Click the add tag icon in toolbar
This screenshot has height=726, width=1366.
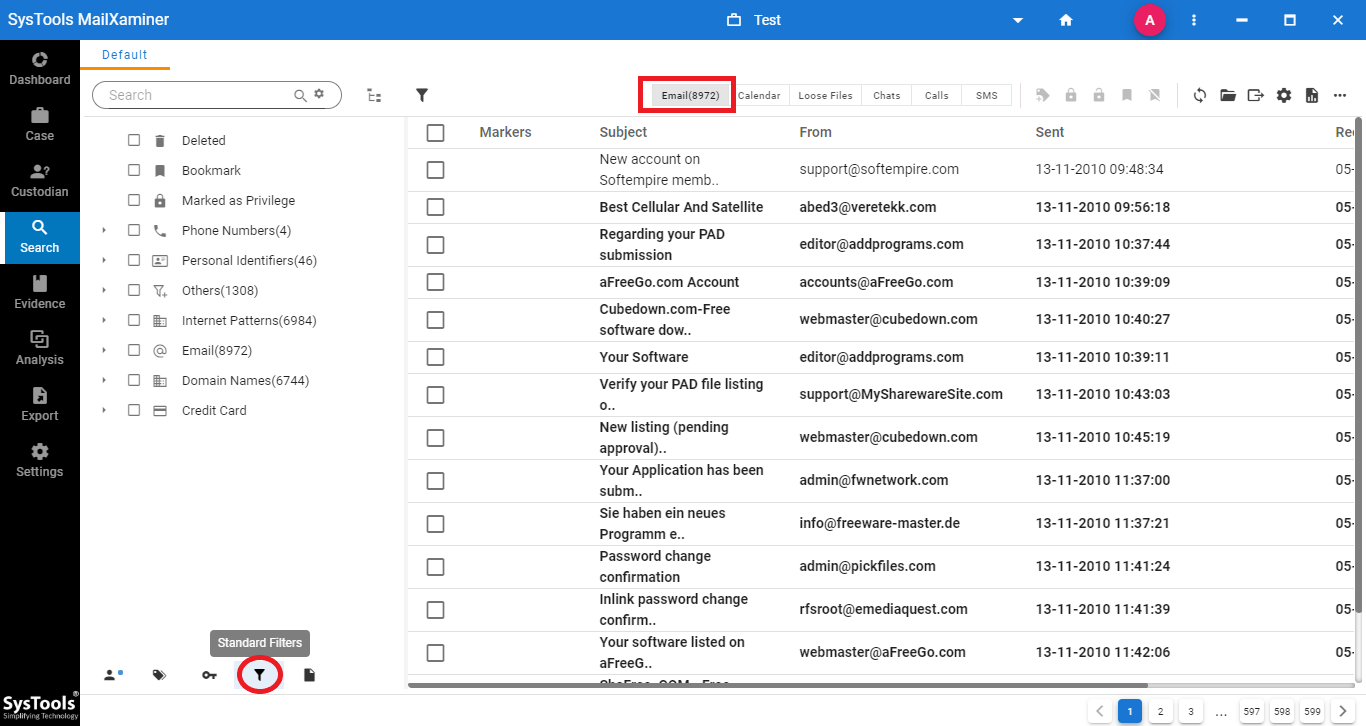click(1043, 95)
